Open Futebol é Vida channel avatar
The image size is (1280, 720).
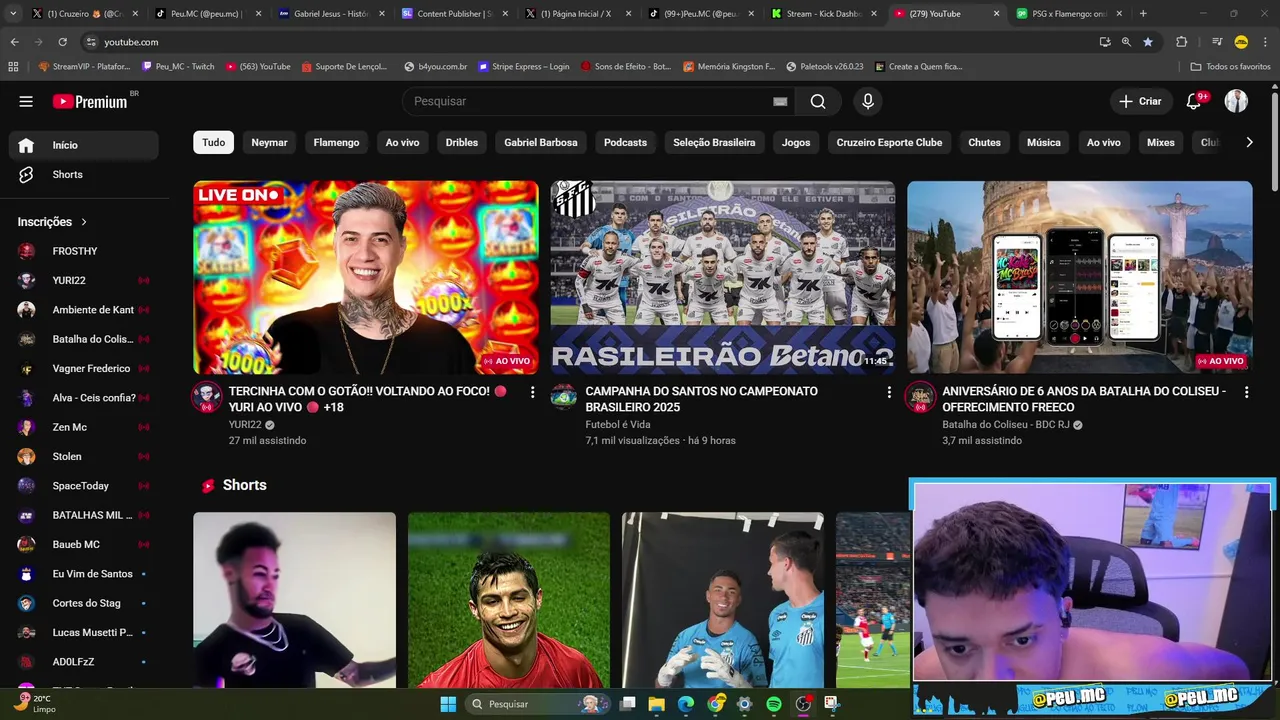point(564,397)
